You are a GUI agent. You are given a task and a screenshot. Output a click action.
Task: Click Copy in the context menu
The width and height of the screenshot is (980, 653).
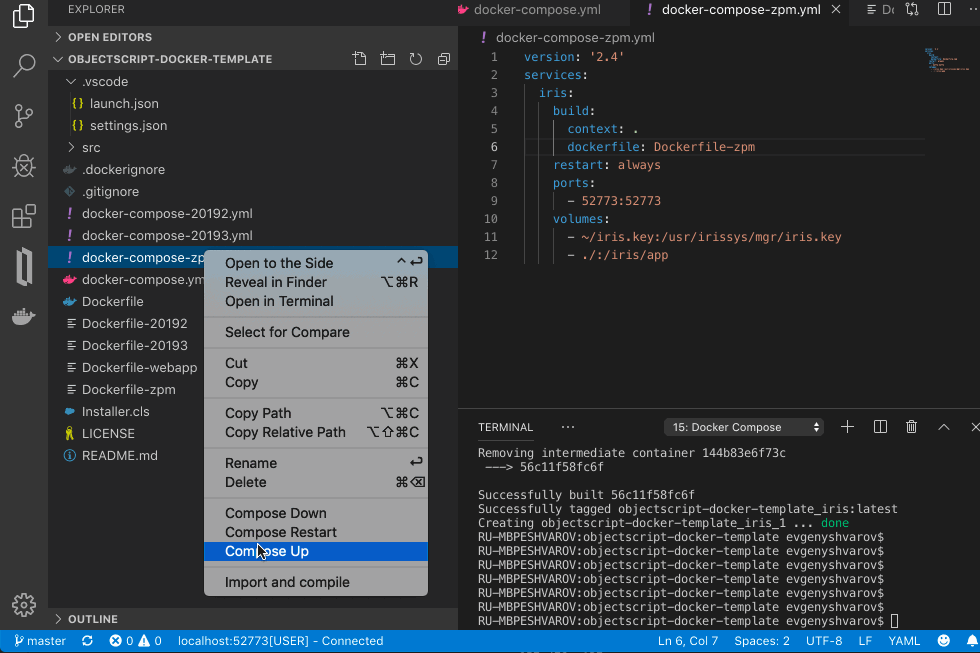(316, 382)
